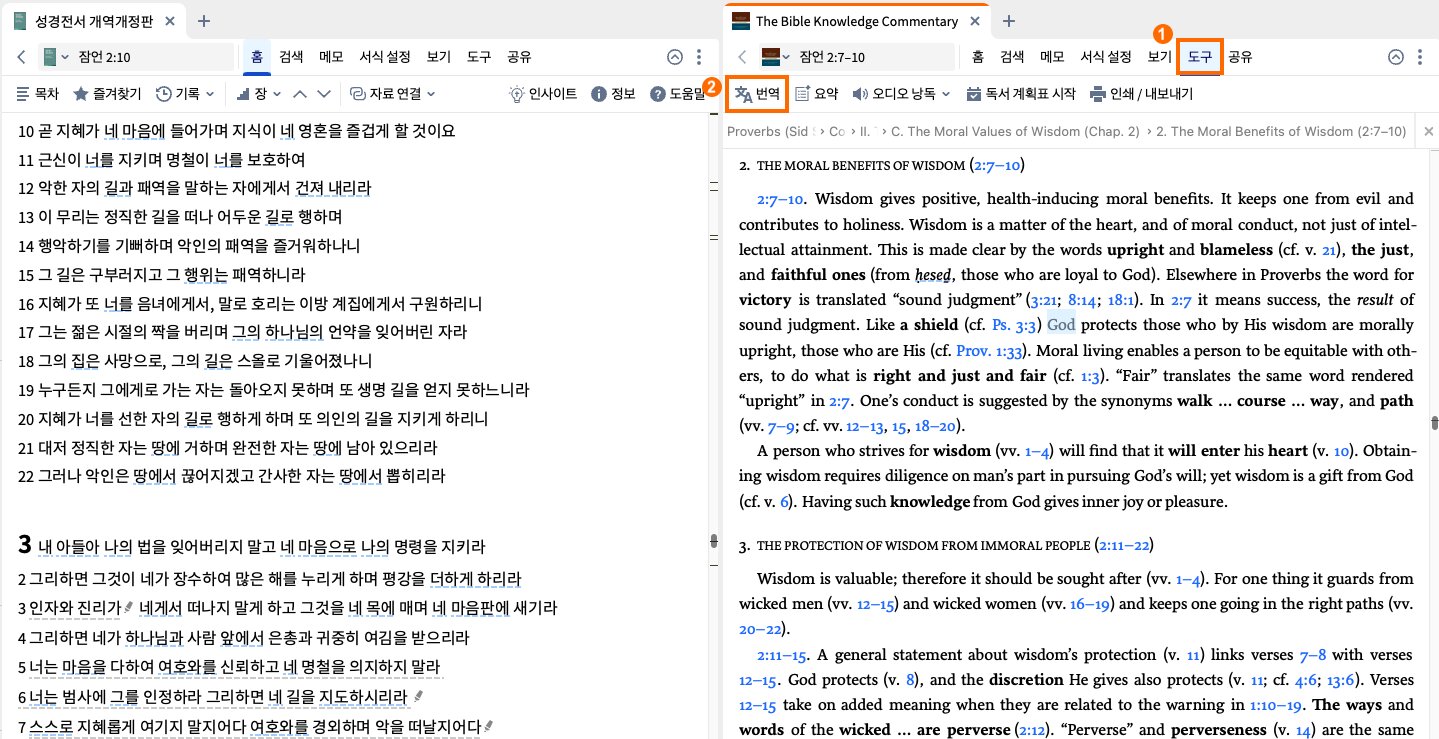The width and height of the screenshot is (1439, 739).
Task: Select 메모 tab in Bible panel
Action: pos(331,57)
